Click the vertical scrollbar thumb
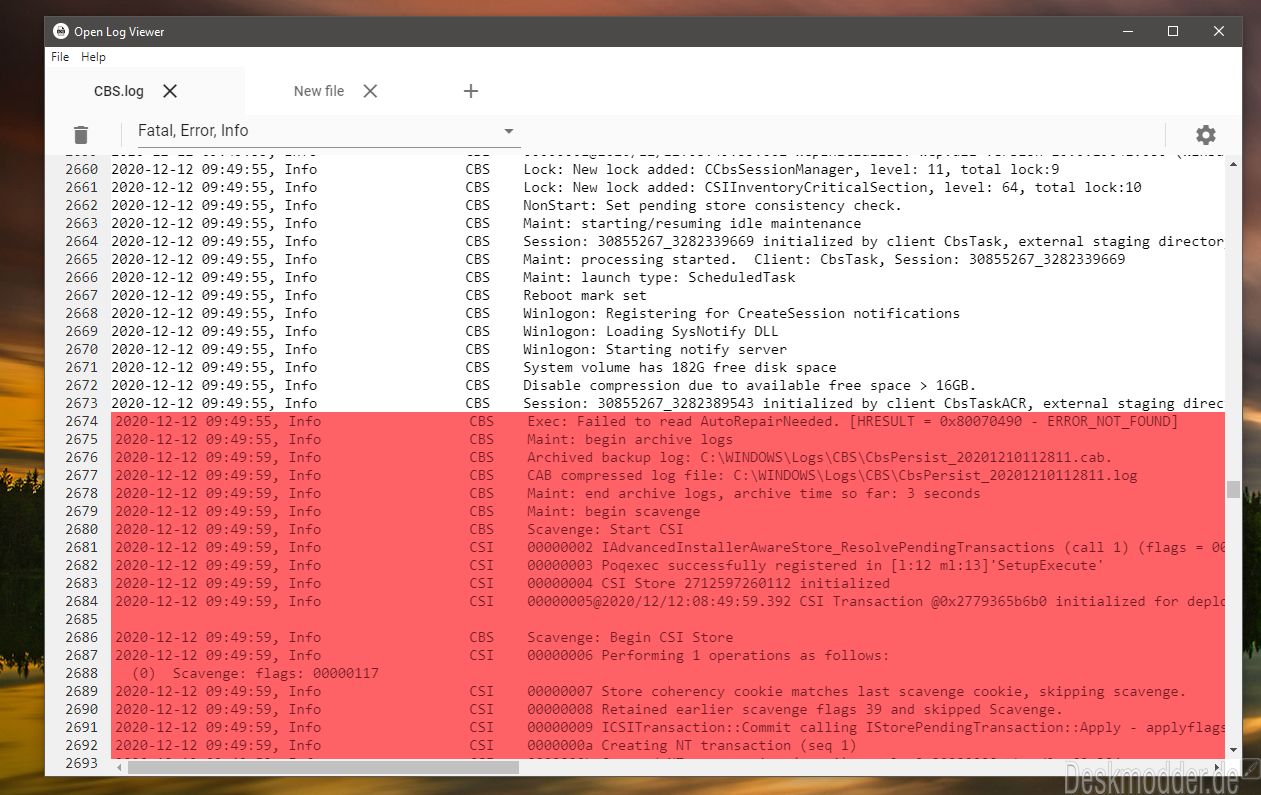 [1233, 489]
